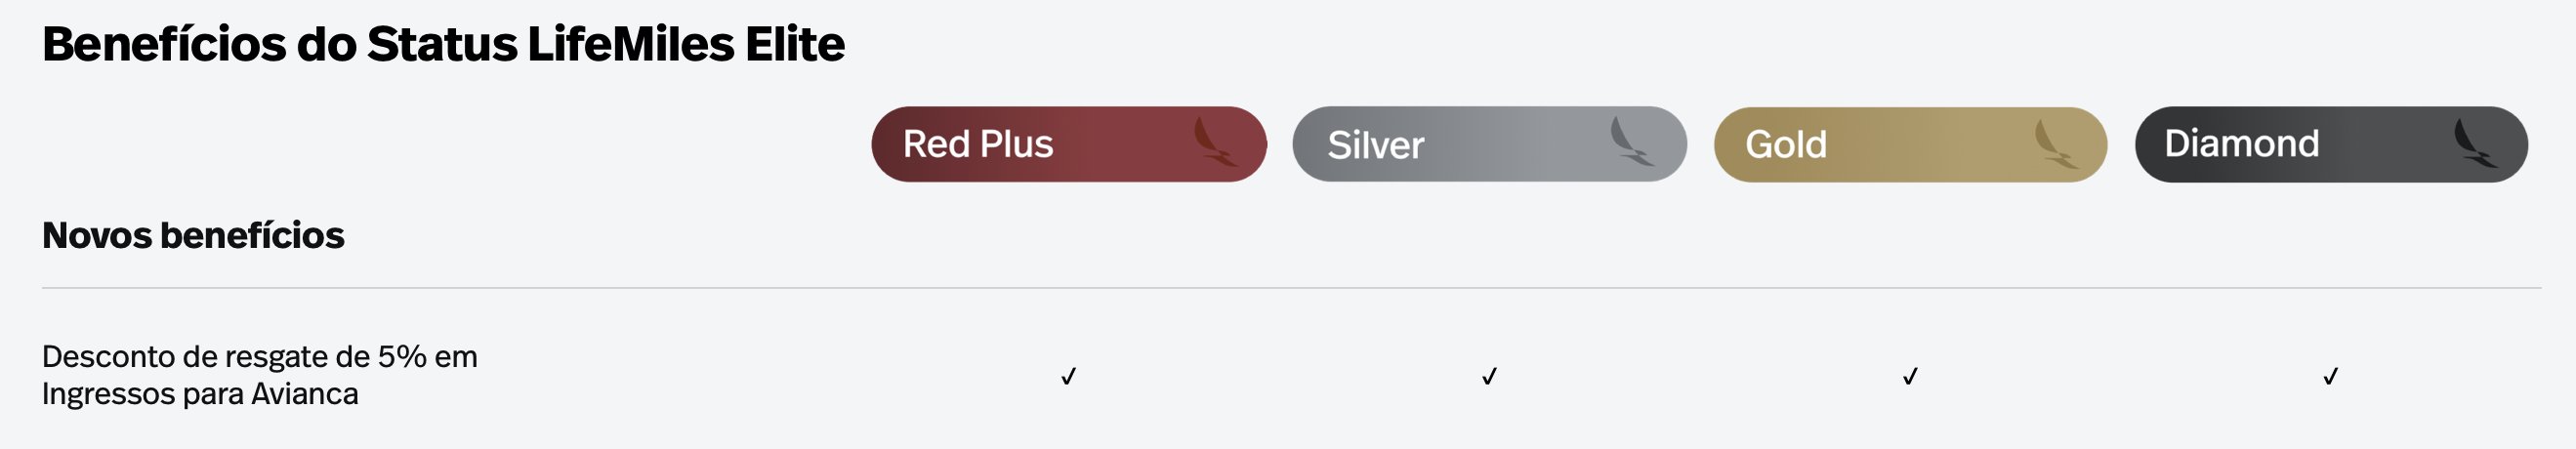Click the Avianca bird icon in Red Plus badge
This screenshot has height=449, width=2576.
1215,142
